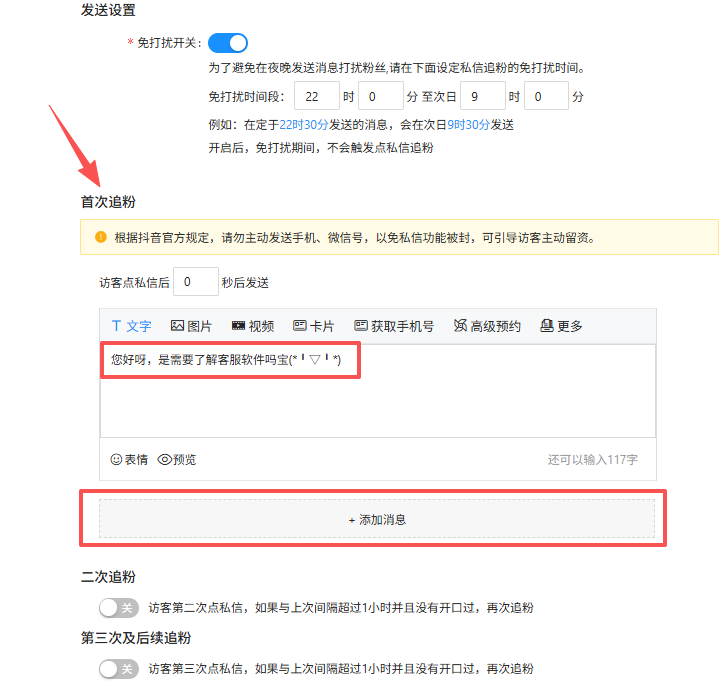The width and height of the screenshot is (728, 681).
Task: Enable the 第三次及后续追粉 toggle
Action: (118, 668)
